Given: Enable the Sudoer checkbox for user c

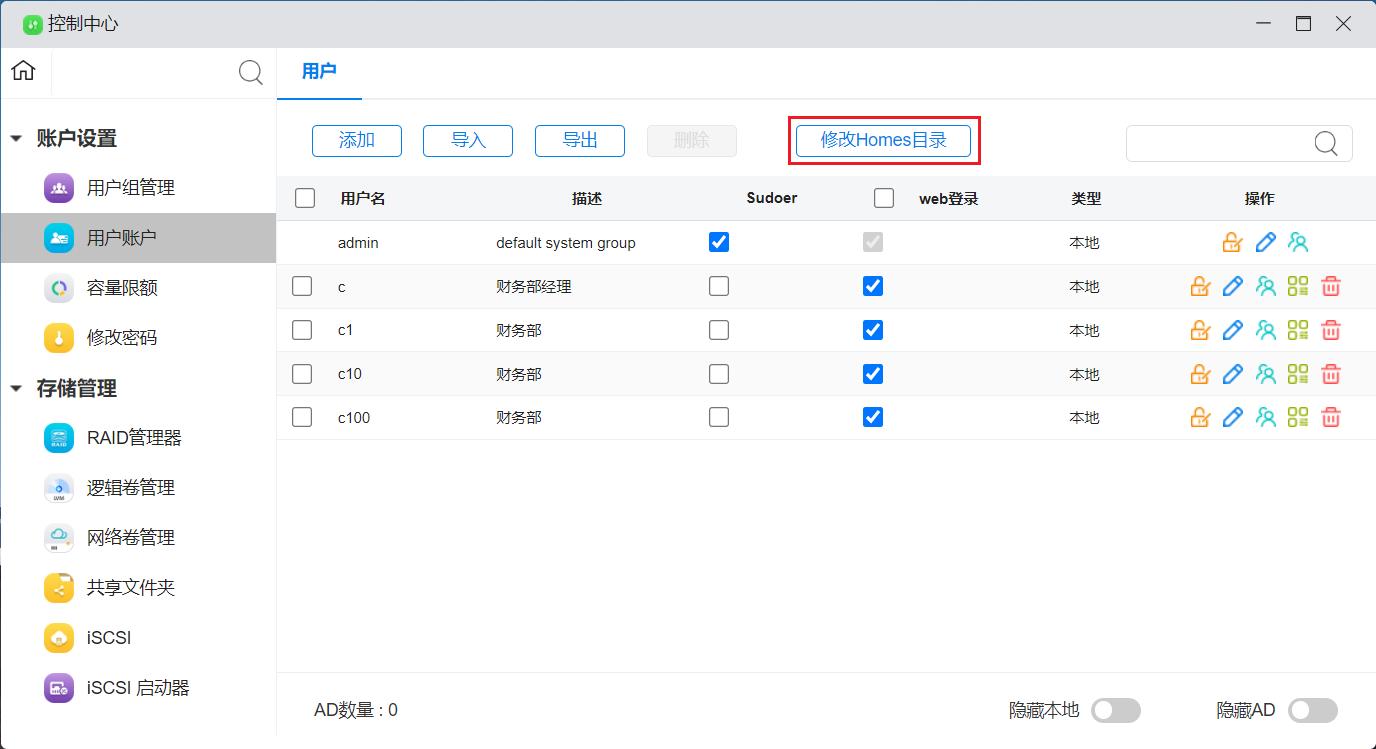Looking at the screenshot, I should pyautogui.click(x=718, y=286).
